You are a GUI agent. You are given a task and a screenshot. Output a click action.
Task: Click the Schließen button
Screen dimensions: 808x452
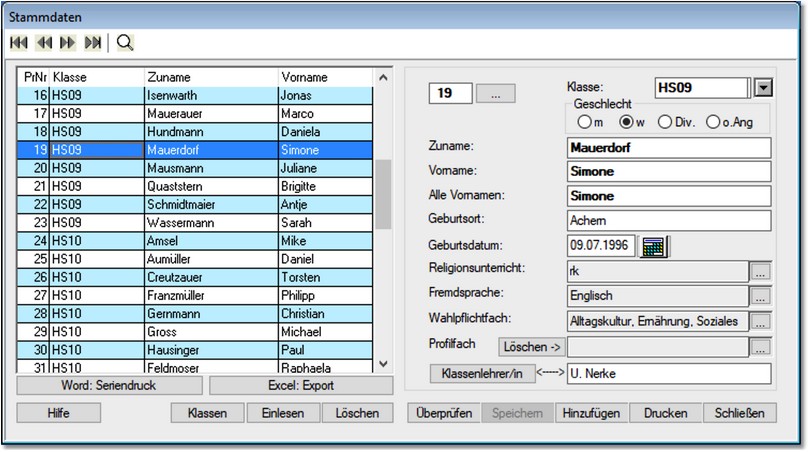739,413
